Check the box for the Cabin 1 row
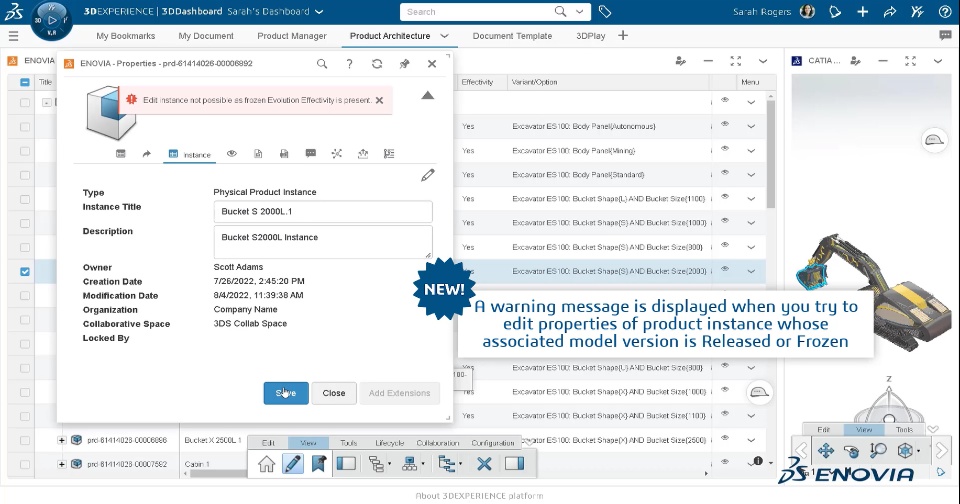 (x=24, y=464)
